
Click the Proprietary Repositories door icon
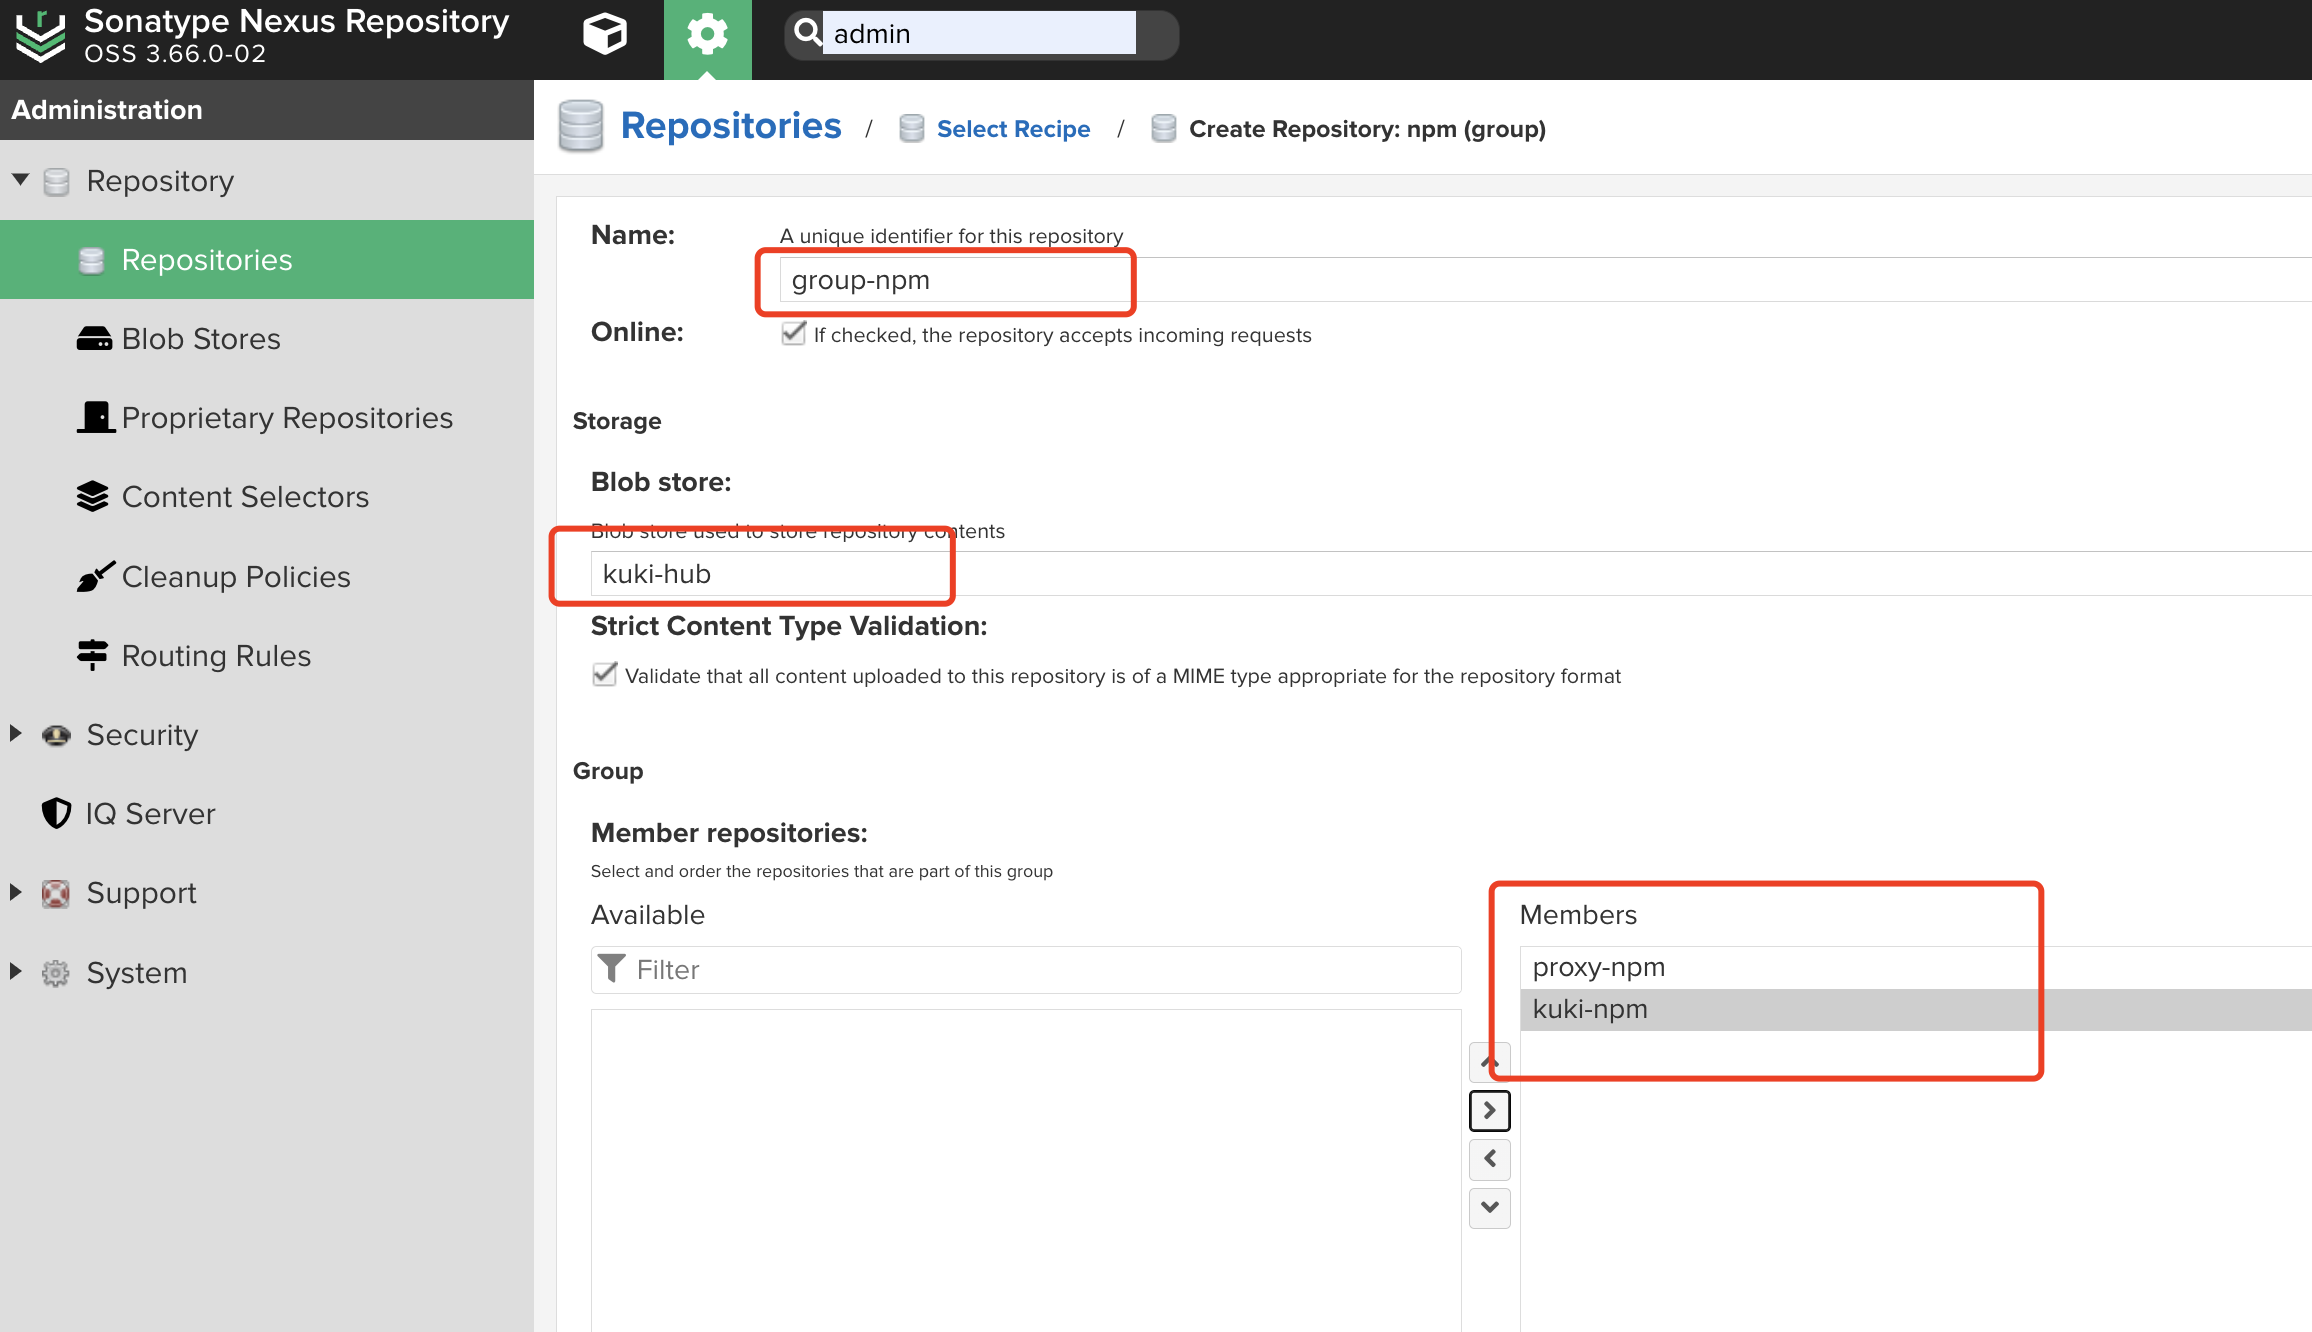click(x=96, y=417)
